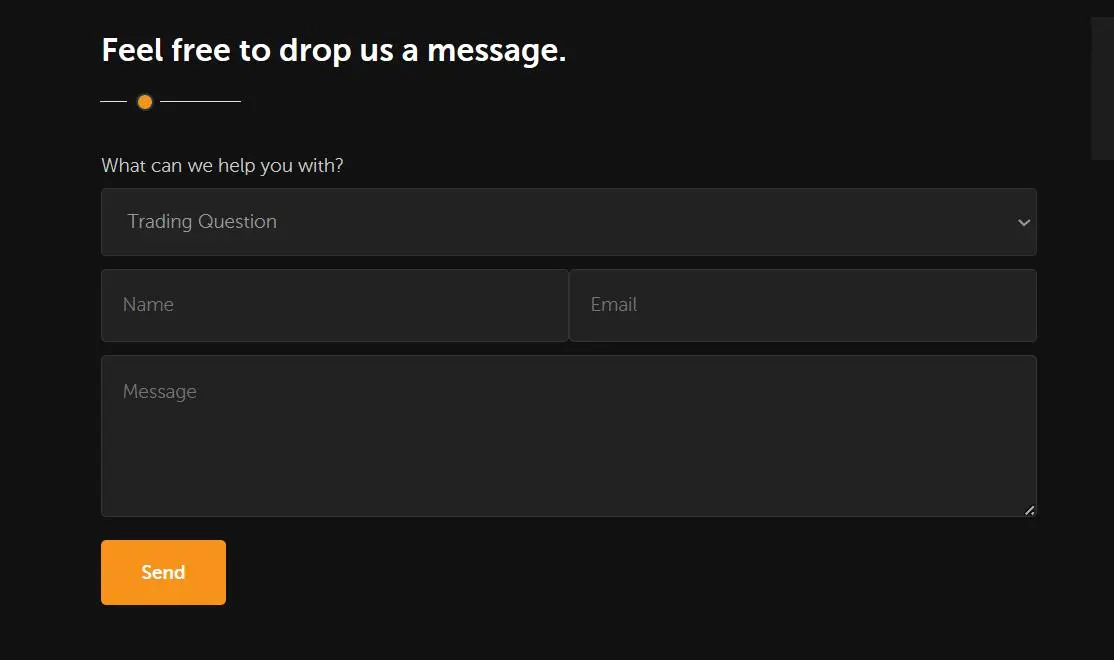Click the scrollbar track below the thumb
The image size is (1114, 660).
coord(1102,410)
